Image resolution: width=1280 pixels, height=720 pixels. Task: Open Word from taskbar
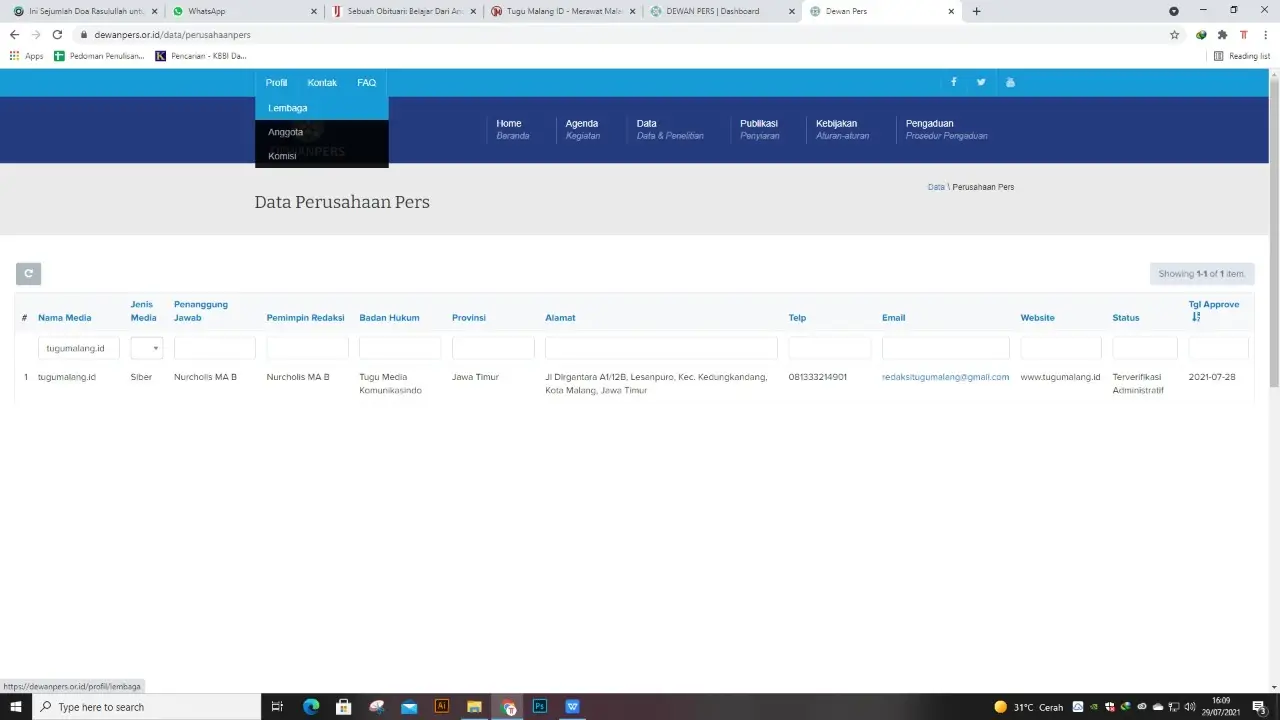click(x=572, y=706)
